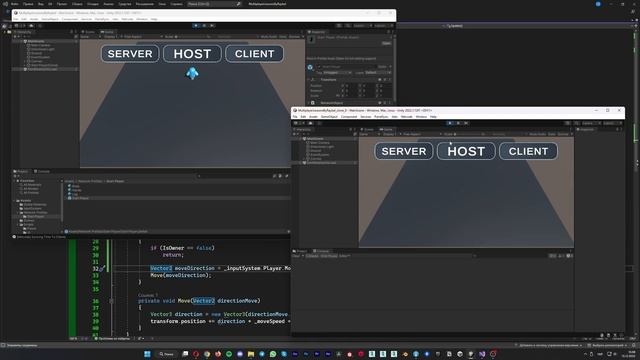Open Gizmos dropdown in left Unity game view
Image resolution: width=640 pixels, height=360 pixels.
click(296, 37)
